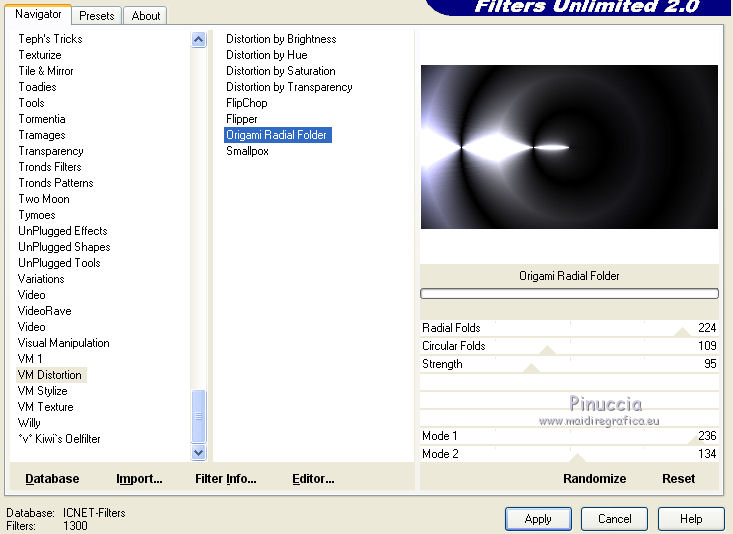
Task: Click the Cancel button
Action: coord(614,519)
